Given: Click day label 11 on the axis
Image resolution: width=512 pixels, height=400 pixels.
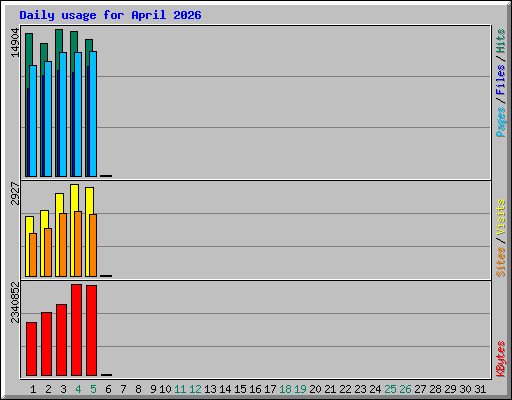Looking at the screenshot, I should tap(180, 389).
